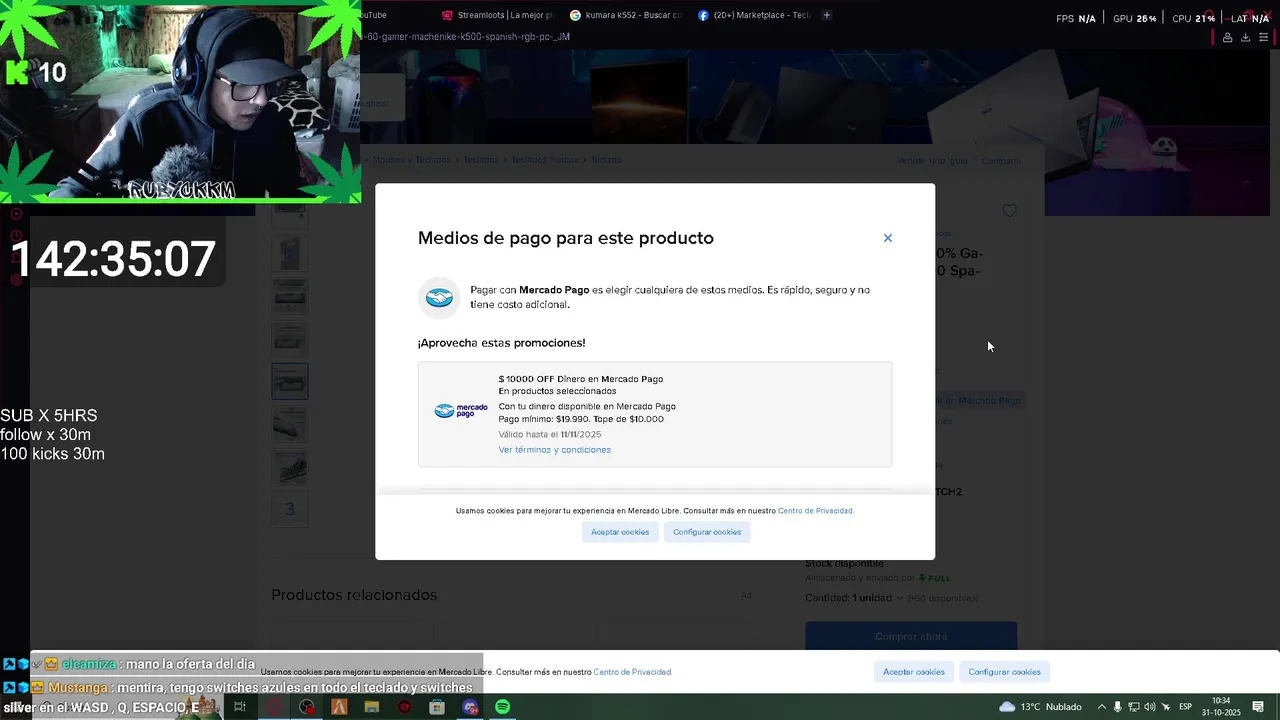Add product to favorites with heart icon
1280x720 pixels.
click(1009, 211)
